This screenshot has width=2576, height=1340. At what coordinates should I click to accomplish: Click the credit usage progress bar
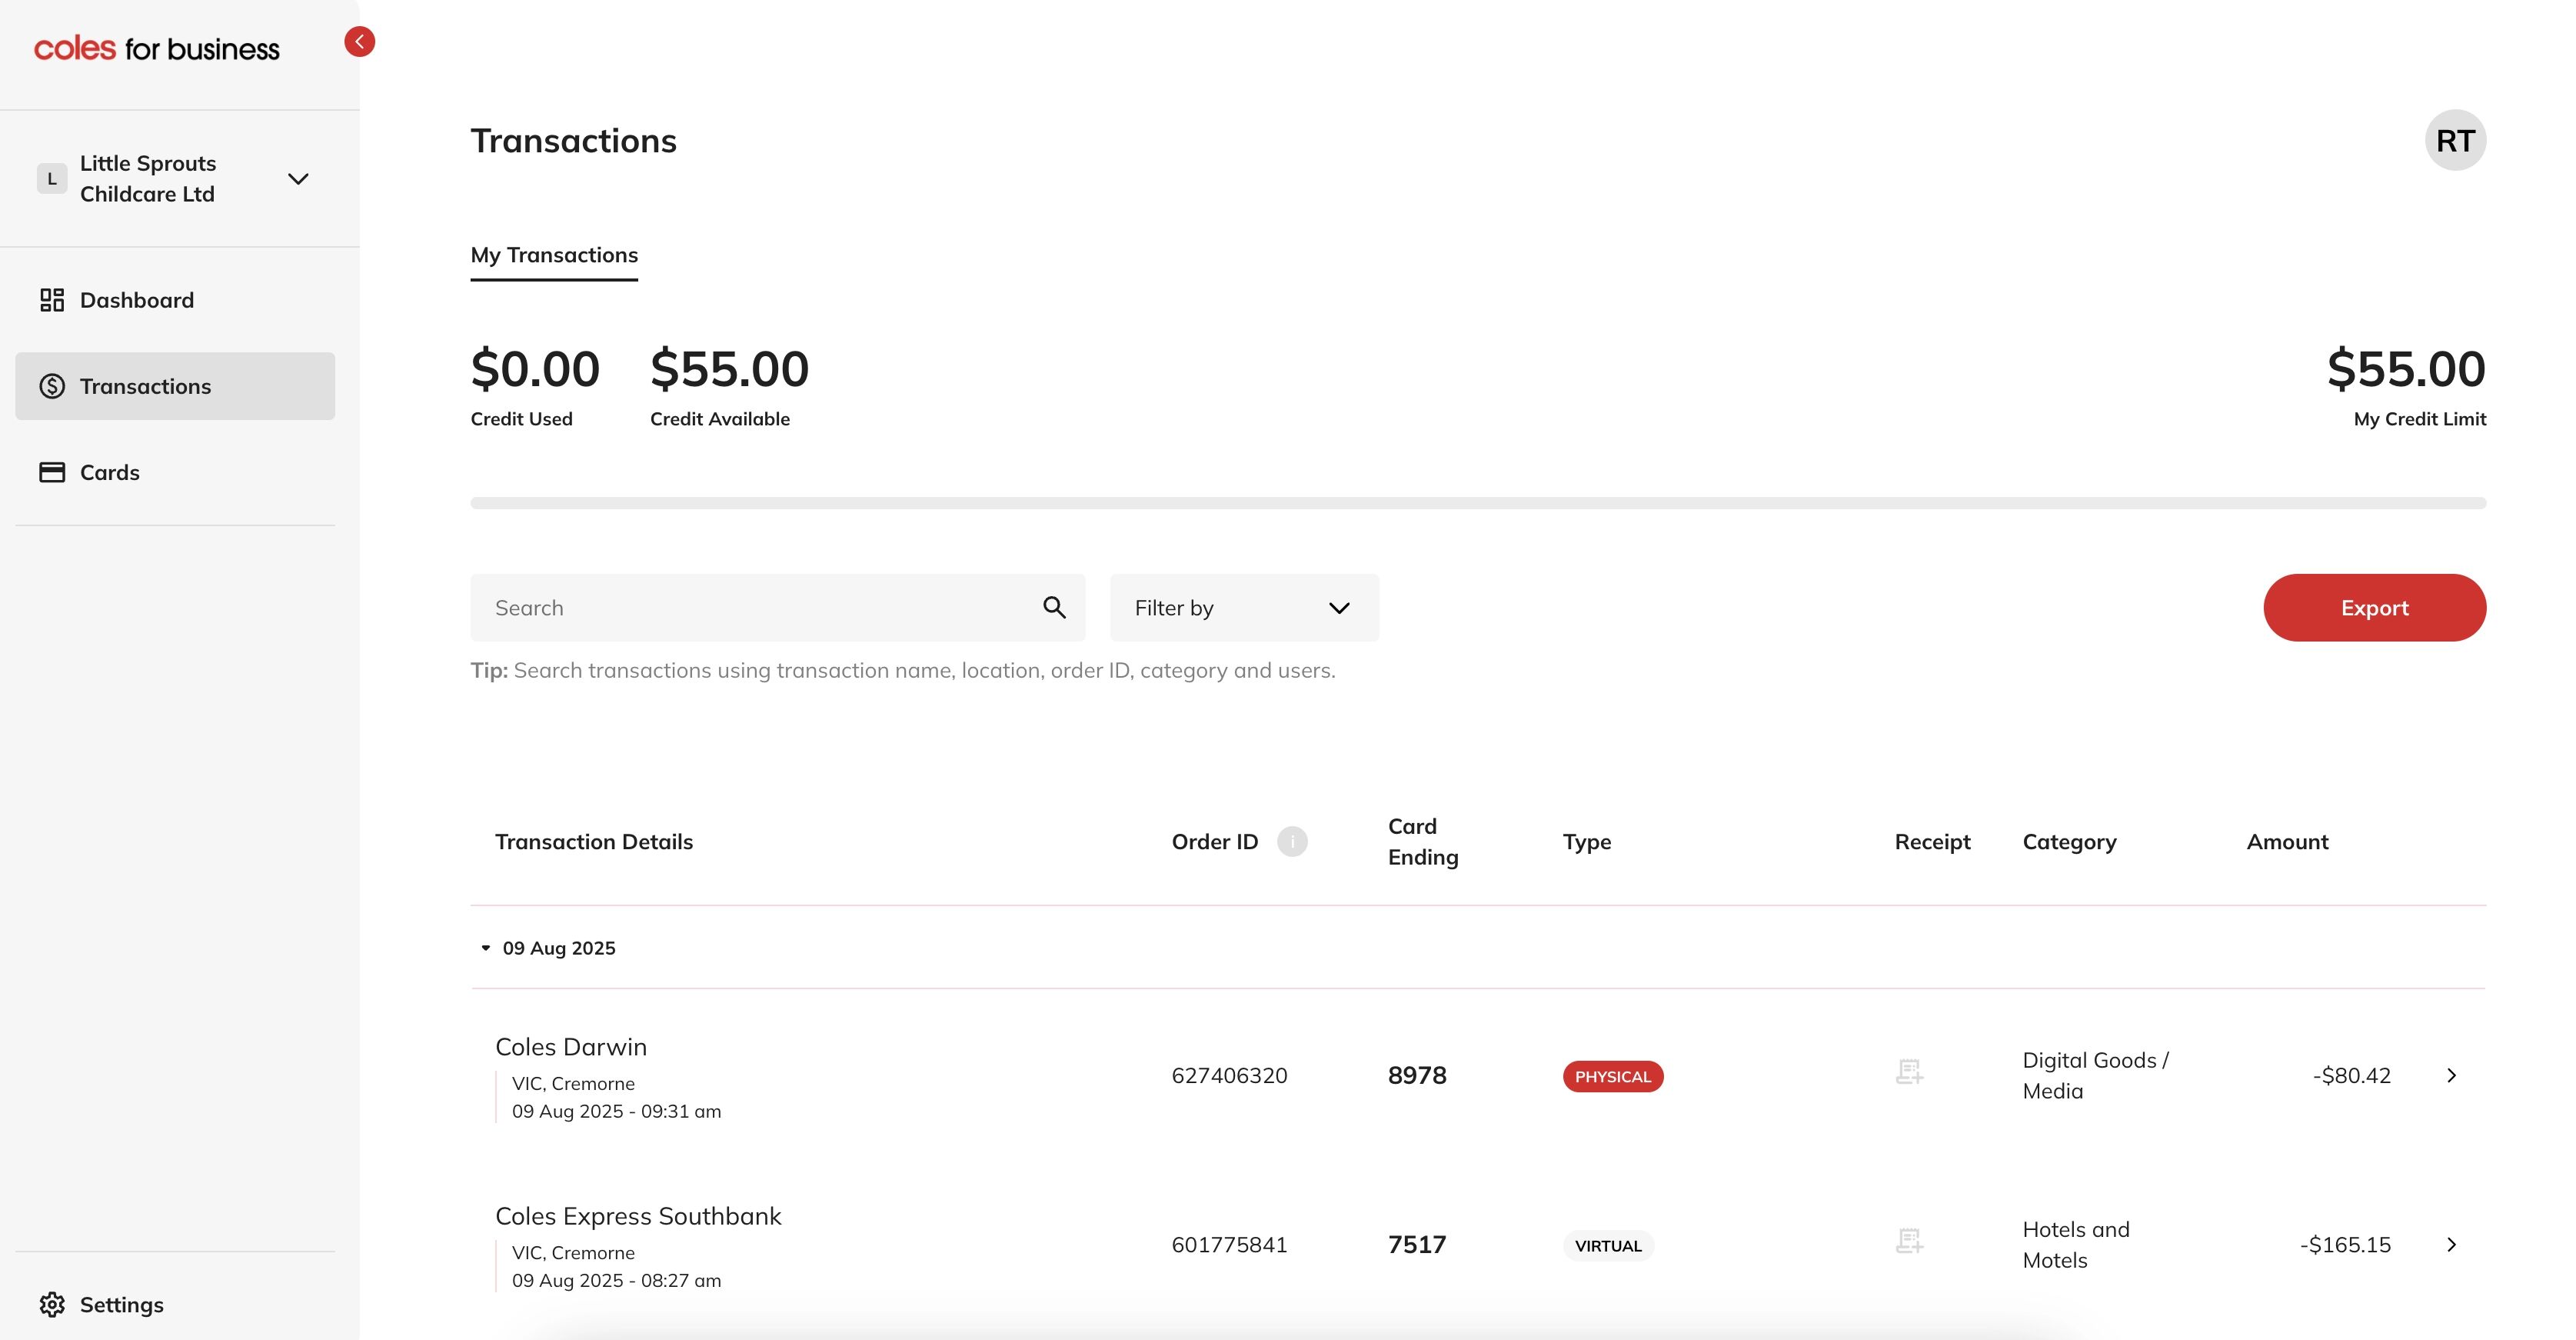pyautogui.click(x=1478, y=503)
